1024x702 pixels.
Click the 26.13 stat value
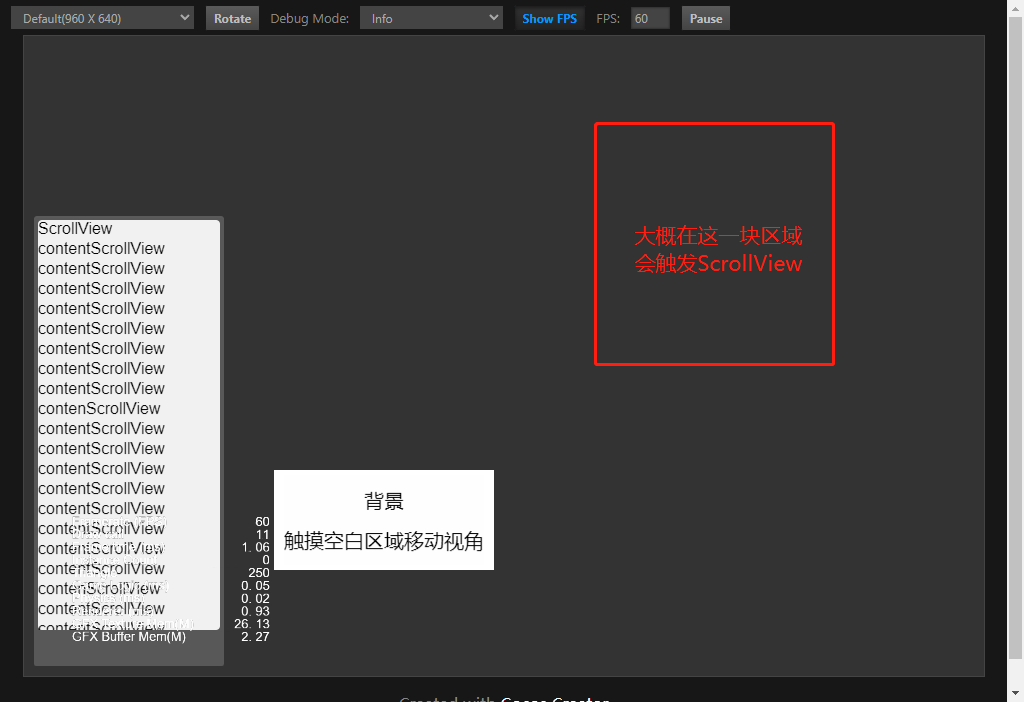pyautogui.click(x=252, y=624)
